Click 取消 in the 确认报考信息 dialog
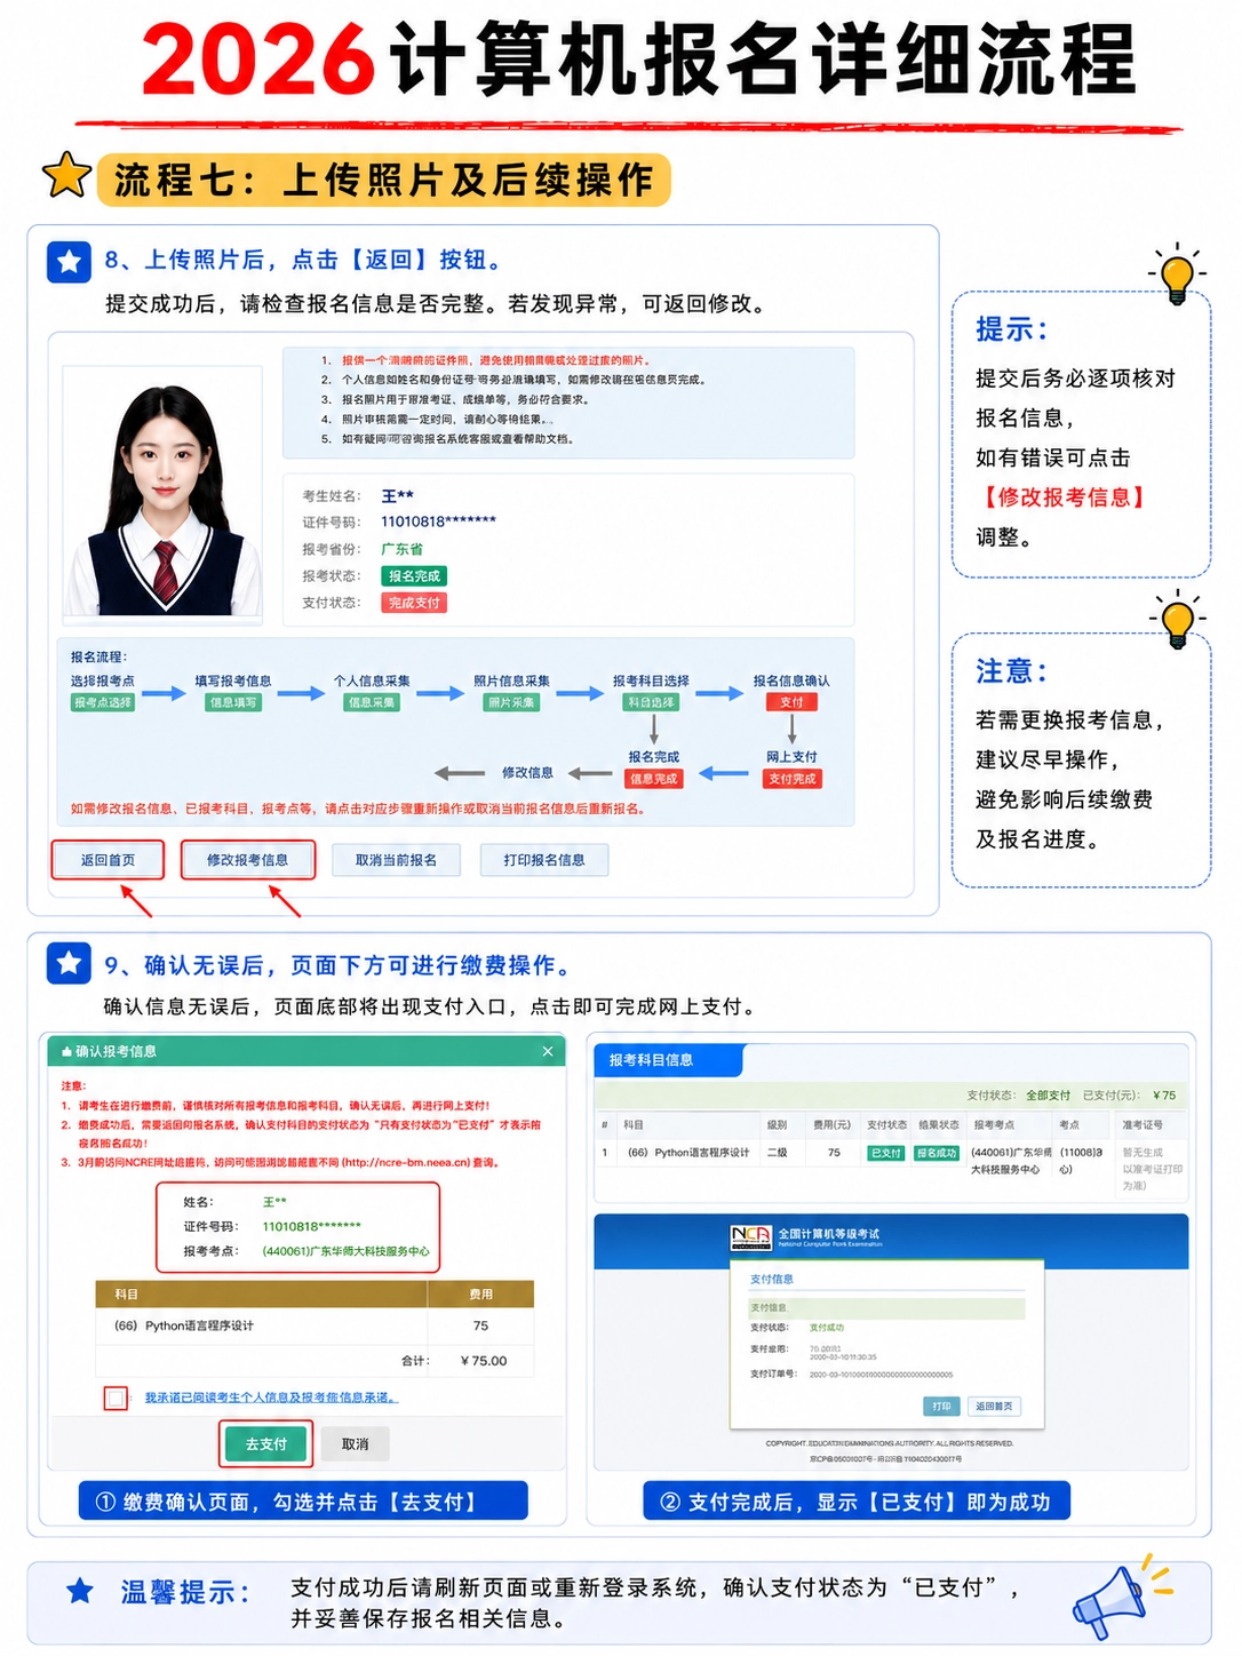This screenshot has width=1242, height=1656. [355, 1443]
